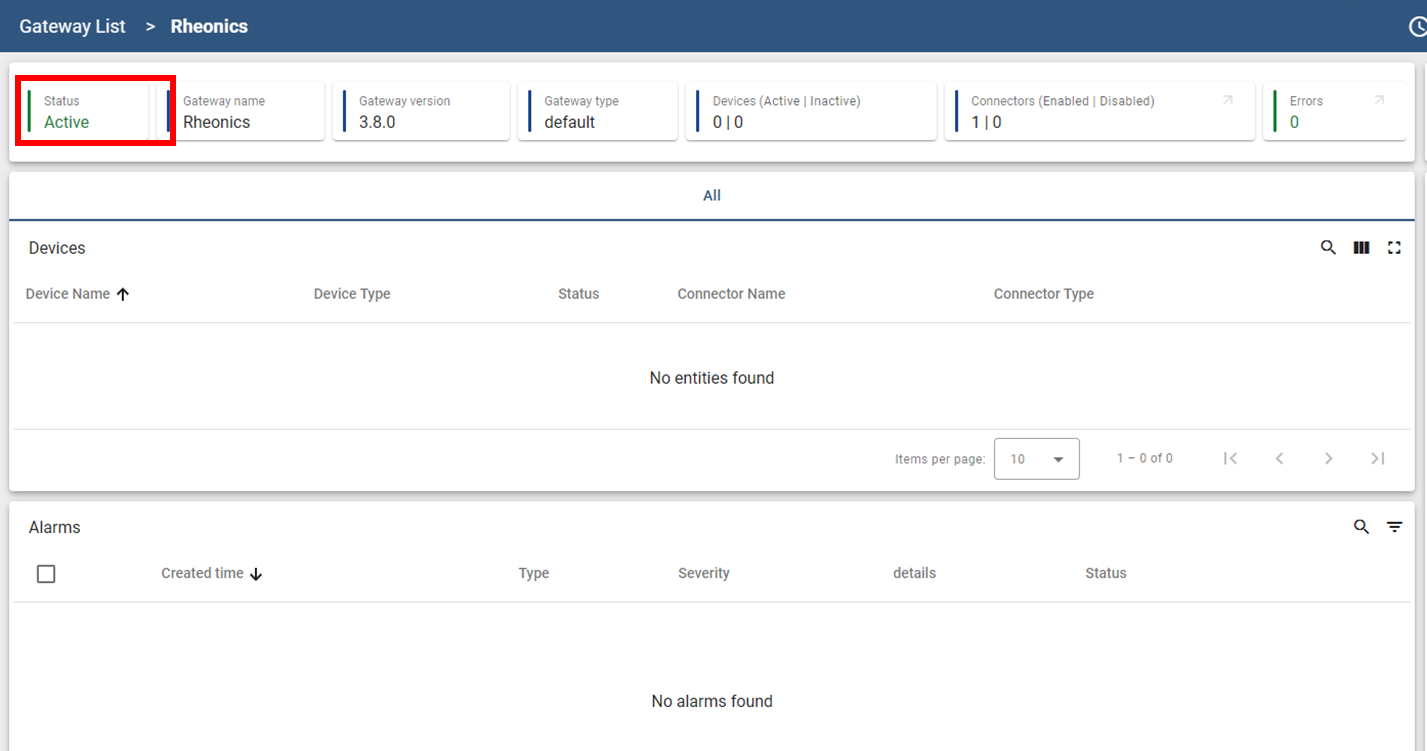The width and height of the screenshot is (1427, 751).
Task: Open the Alarms filter icon
Action: [1394, 527]
